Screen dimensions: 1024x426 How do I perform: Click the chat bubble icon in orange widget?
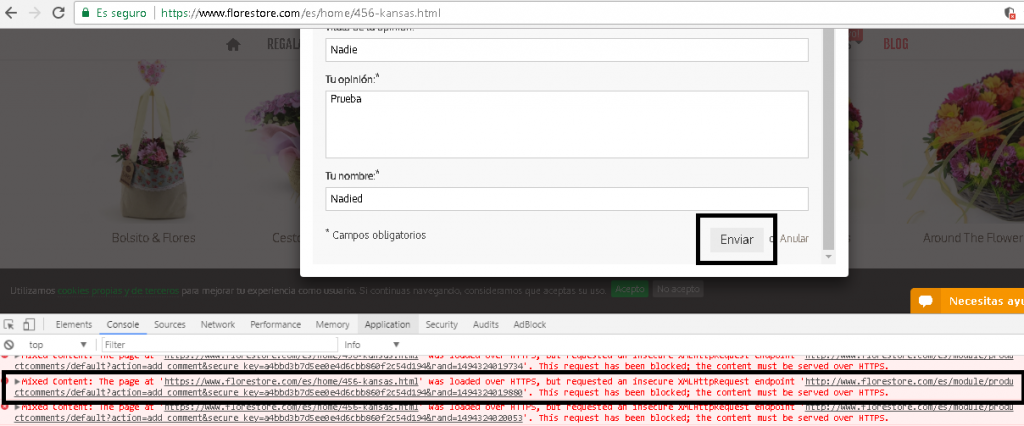tap(925, 302)
